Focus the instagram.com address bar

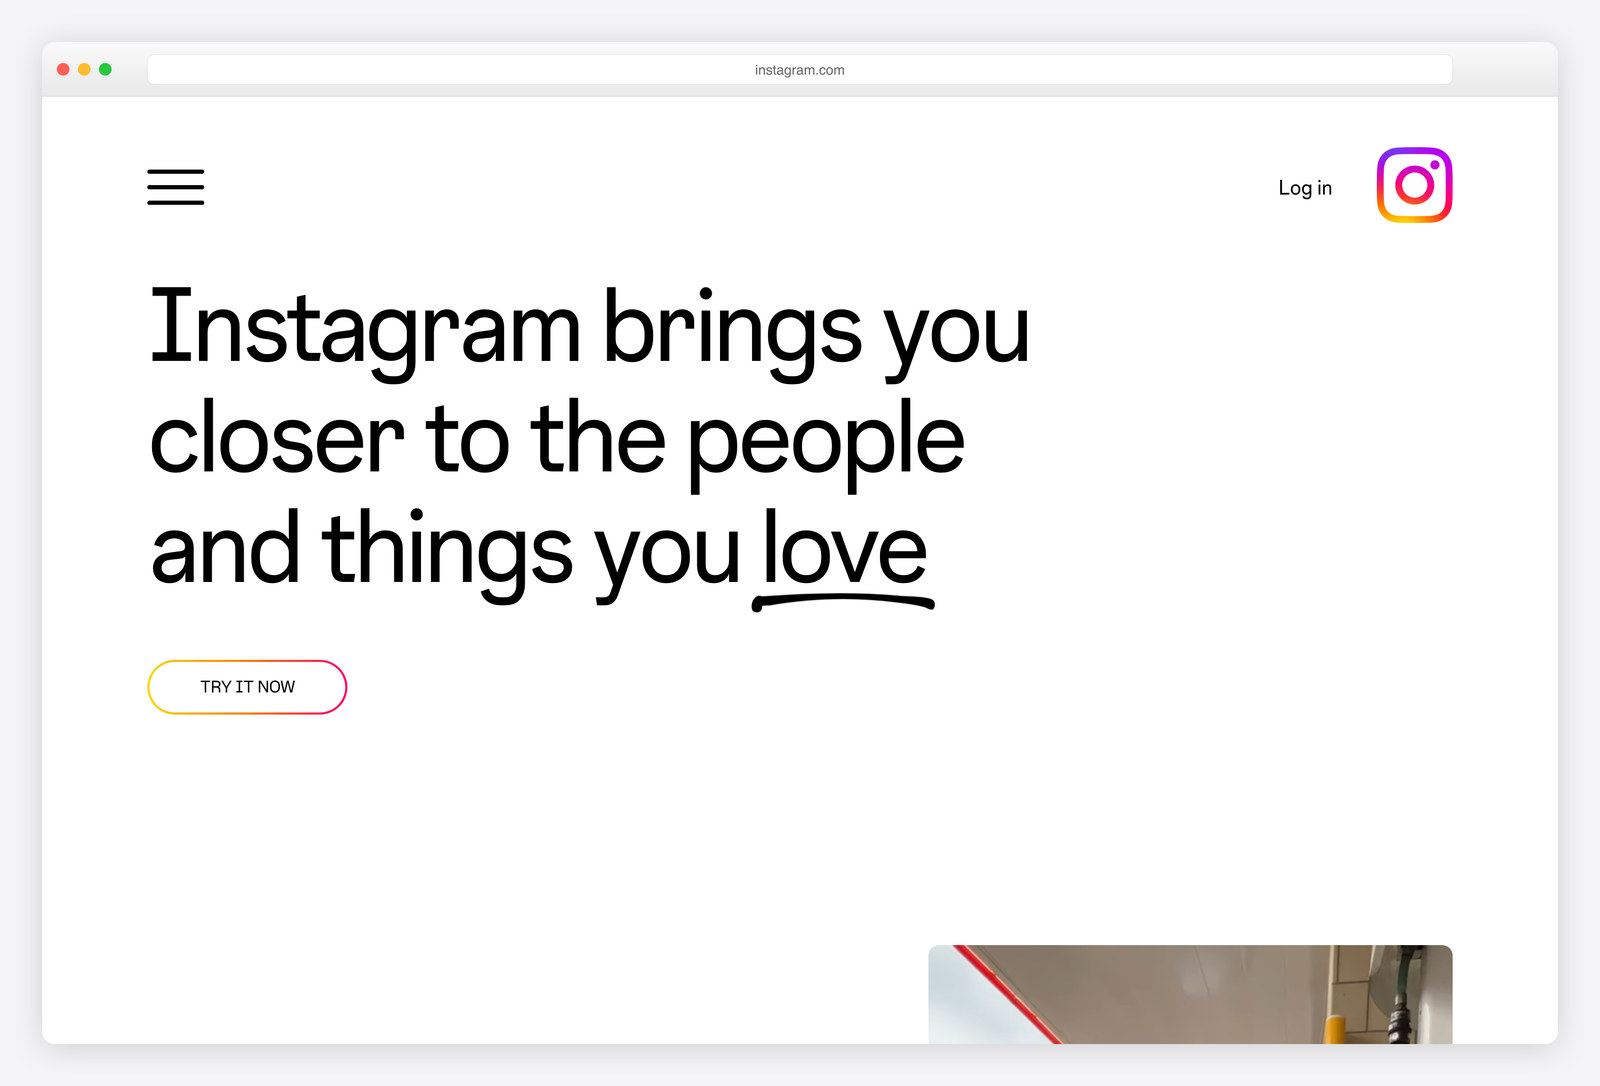click(x=800, y=70)
